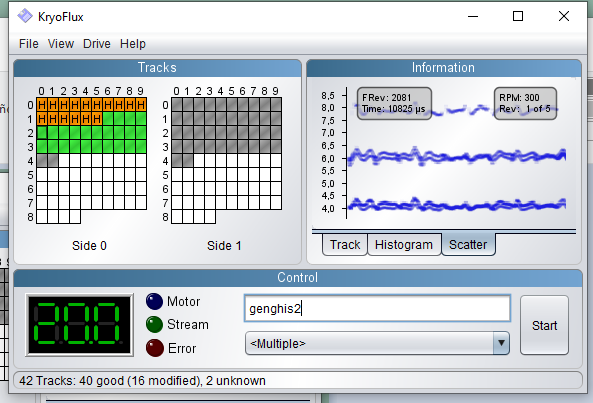Open the Help menu
593x403 pixels.
pyautogui.click(x=133, y=44)
